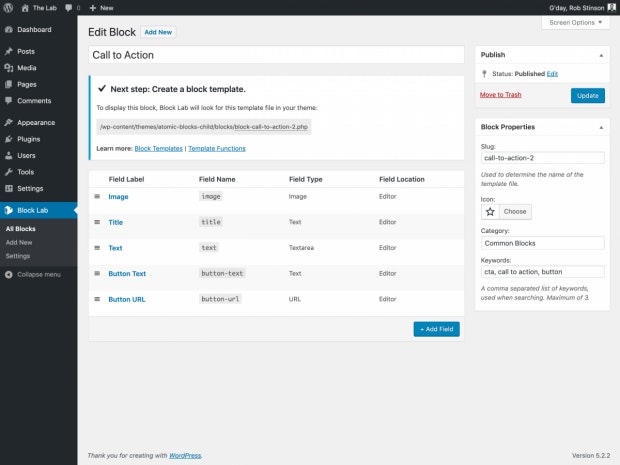Screen dimensions: 620x465
Task: Click the WordPress logo icon
Action: coord(8,8)
